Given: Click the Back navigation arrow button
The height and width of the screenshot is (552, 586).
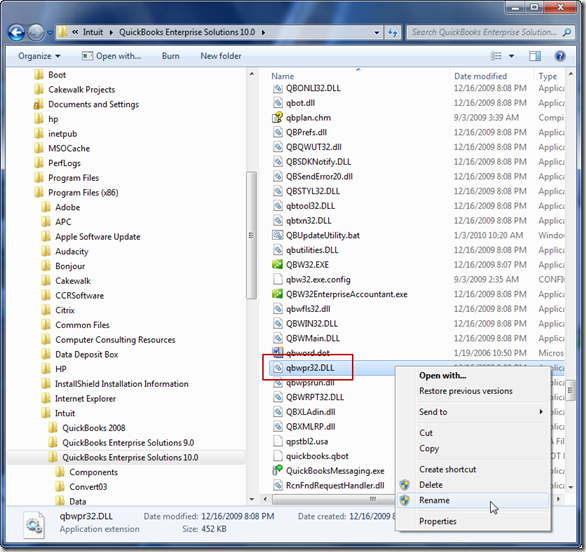Looking at the screenshot, I should coord(16,33).
